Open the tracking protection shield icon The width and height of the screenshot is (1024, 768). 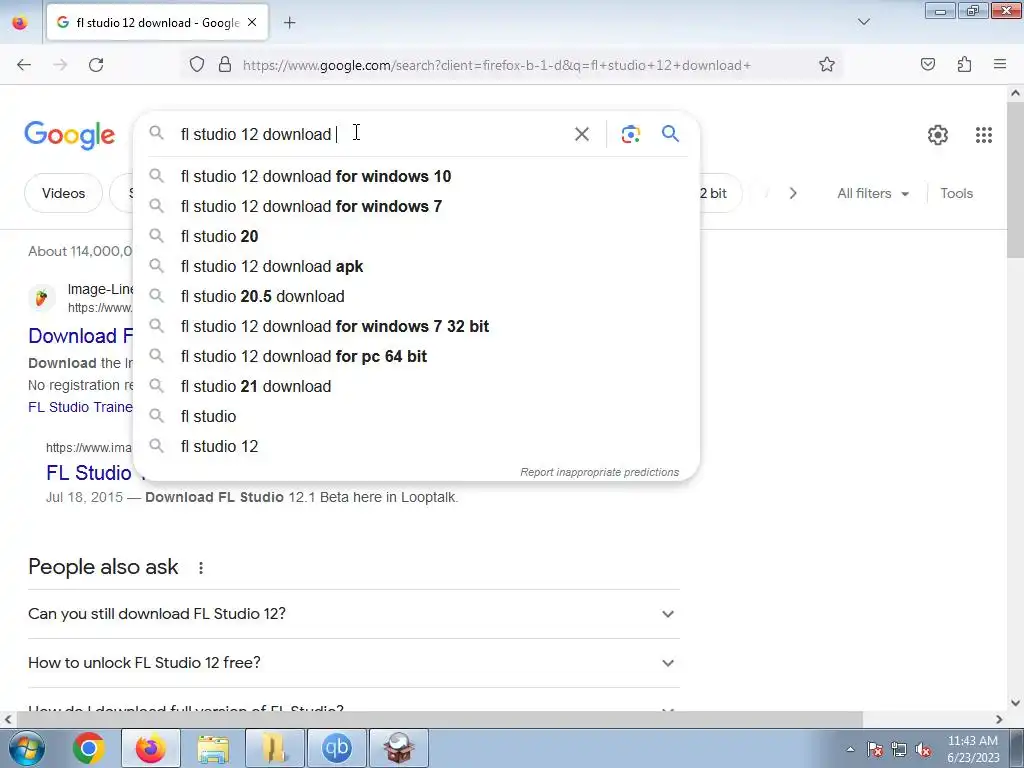[197, 65]
